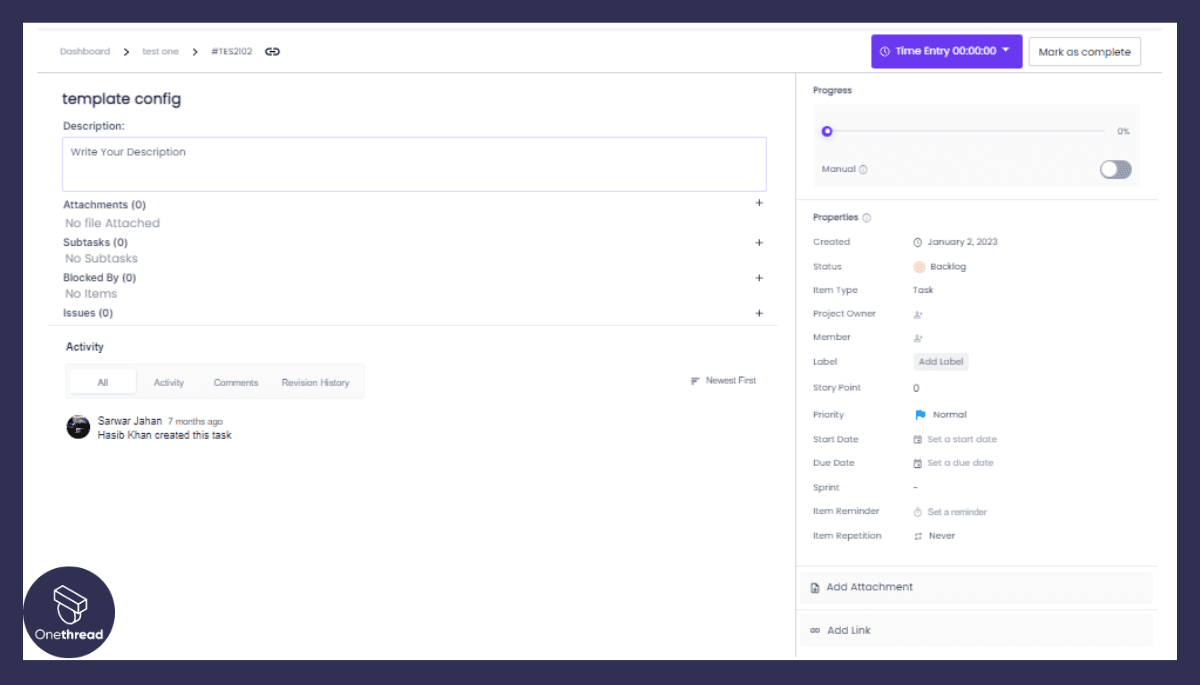This screenshot has width=1200, height=685.
Task: Add a Member using the person icon
Action: (918, 338)
